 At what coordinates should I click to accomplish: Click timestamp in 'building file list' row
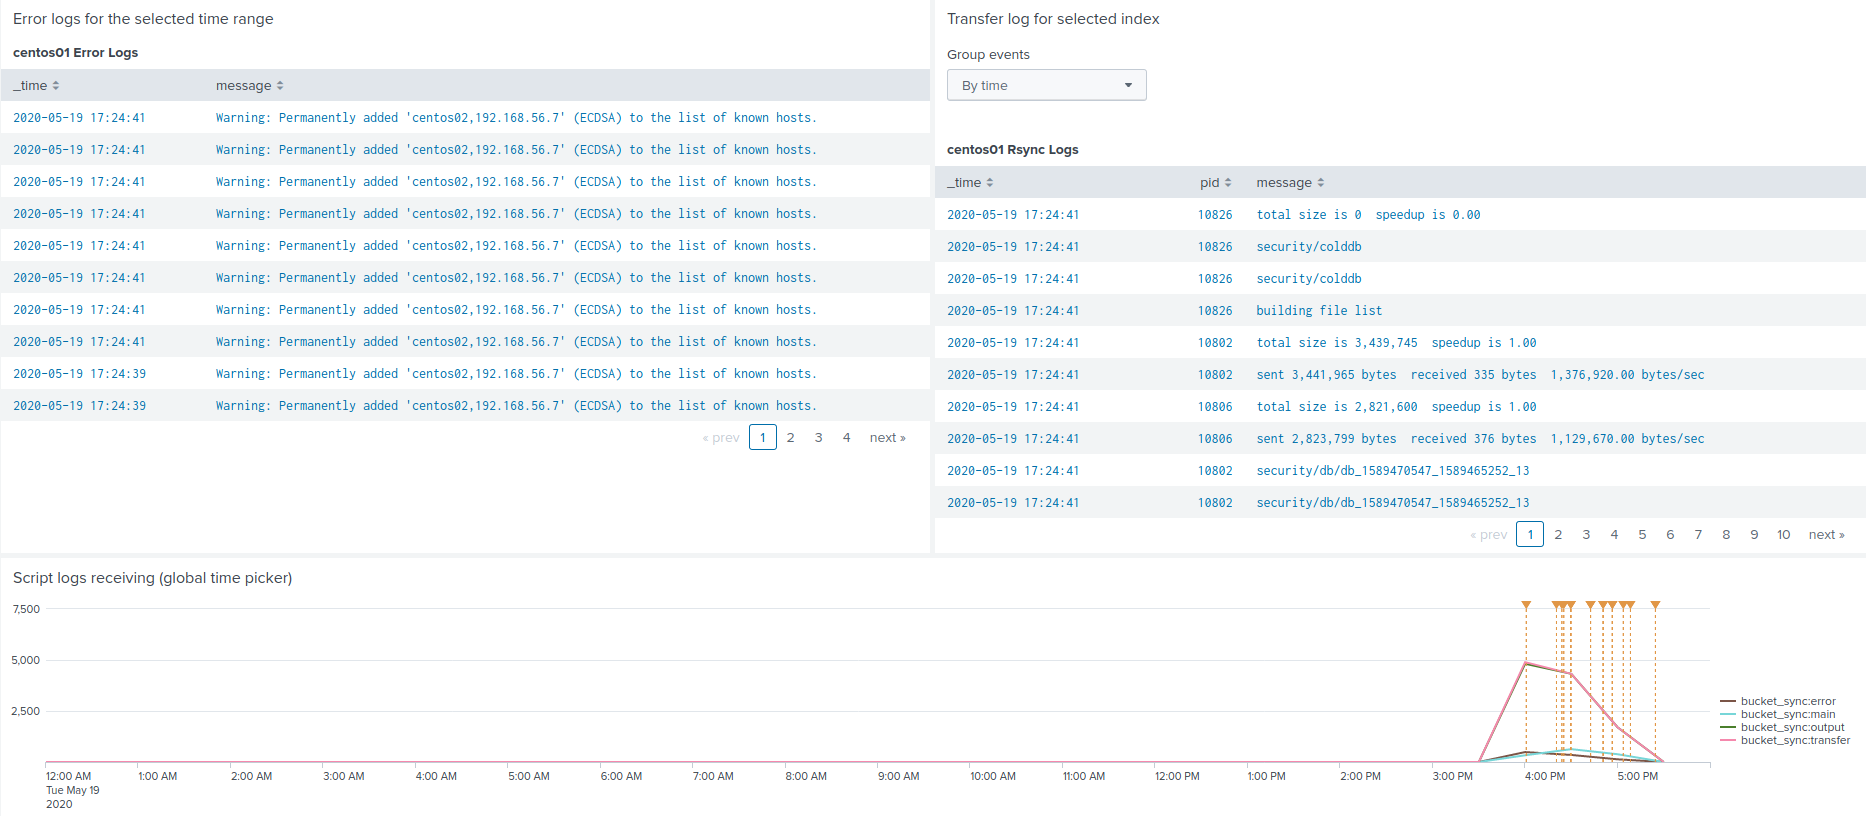click(x=1013, y=311)
